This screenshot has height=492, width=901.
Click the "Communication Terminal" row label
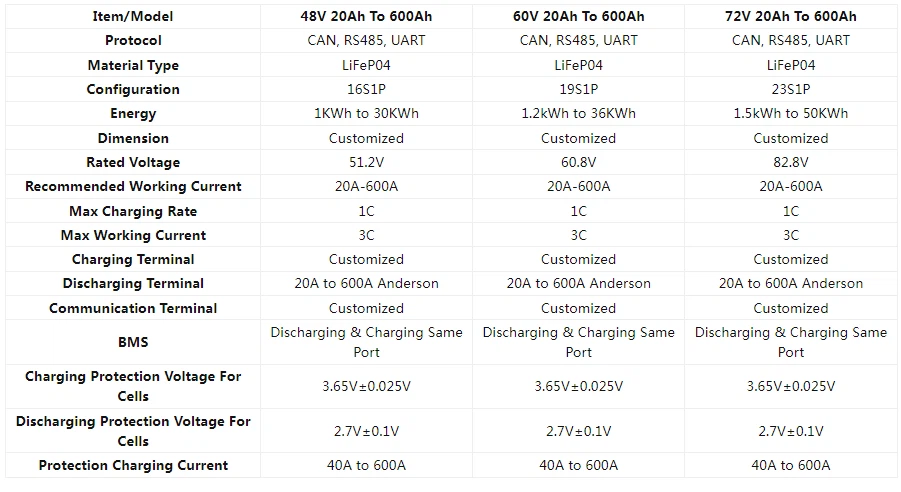(x=133, y=308)
